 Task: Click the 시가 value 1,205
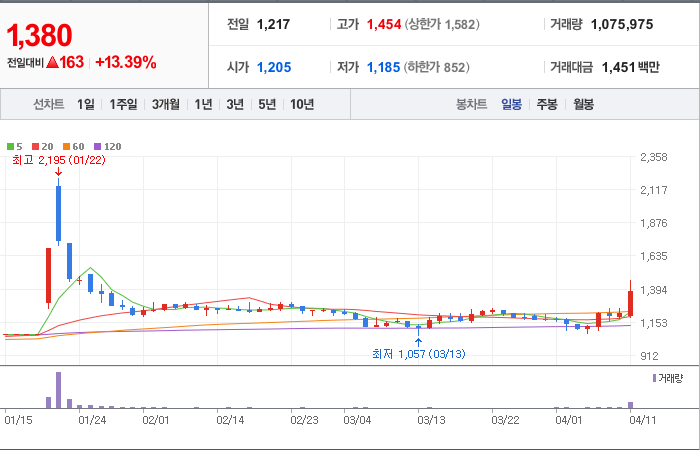point(274,67)
